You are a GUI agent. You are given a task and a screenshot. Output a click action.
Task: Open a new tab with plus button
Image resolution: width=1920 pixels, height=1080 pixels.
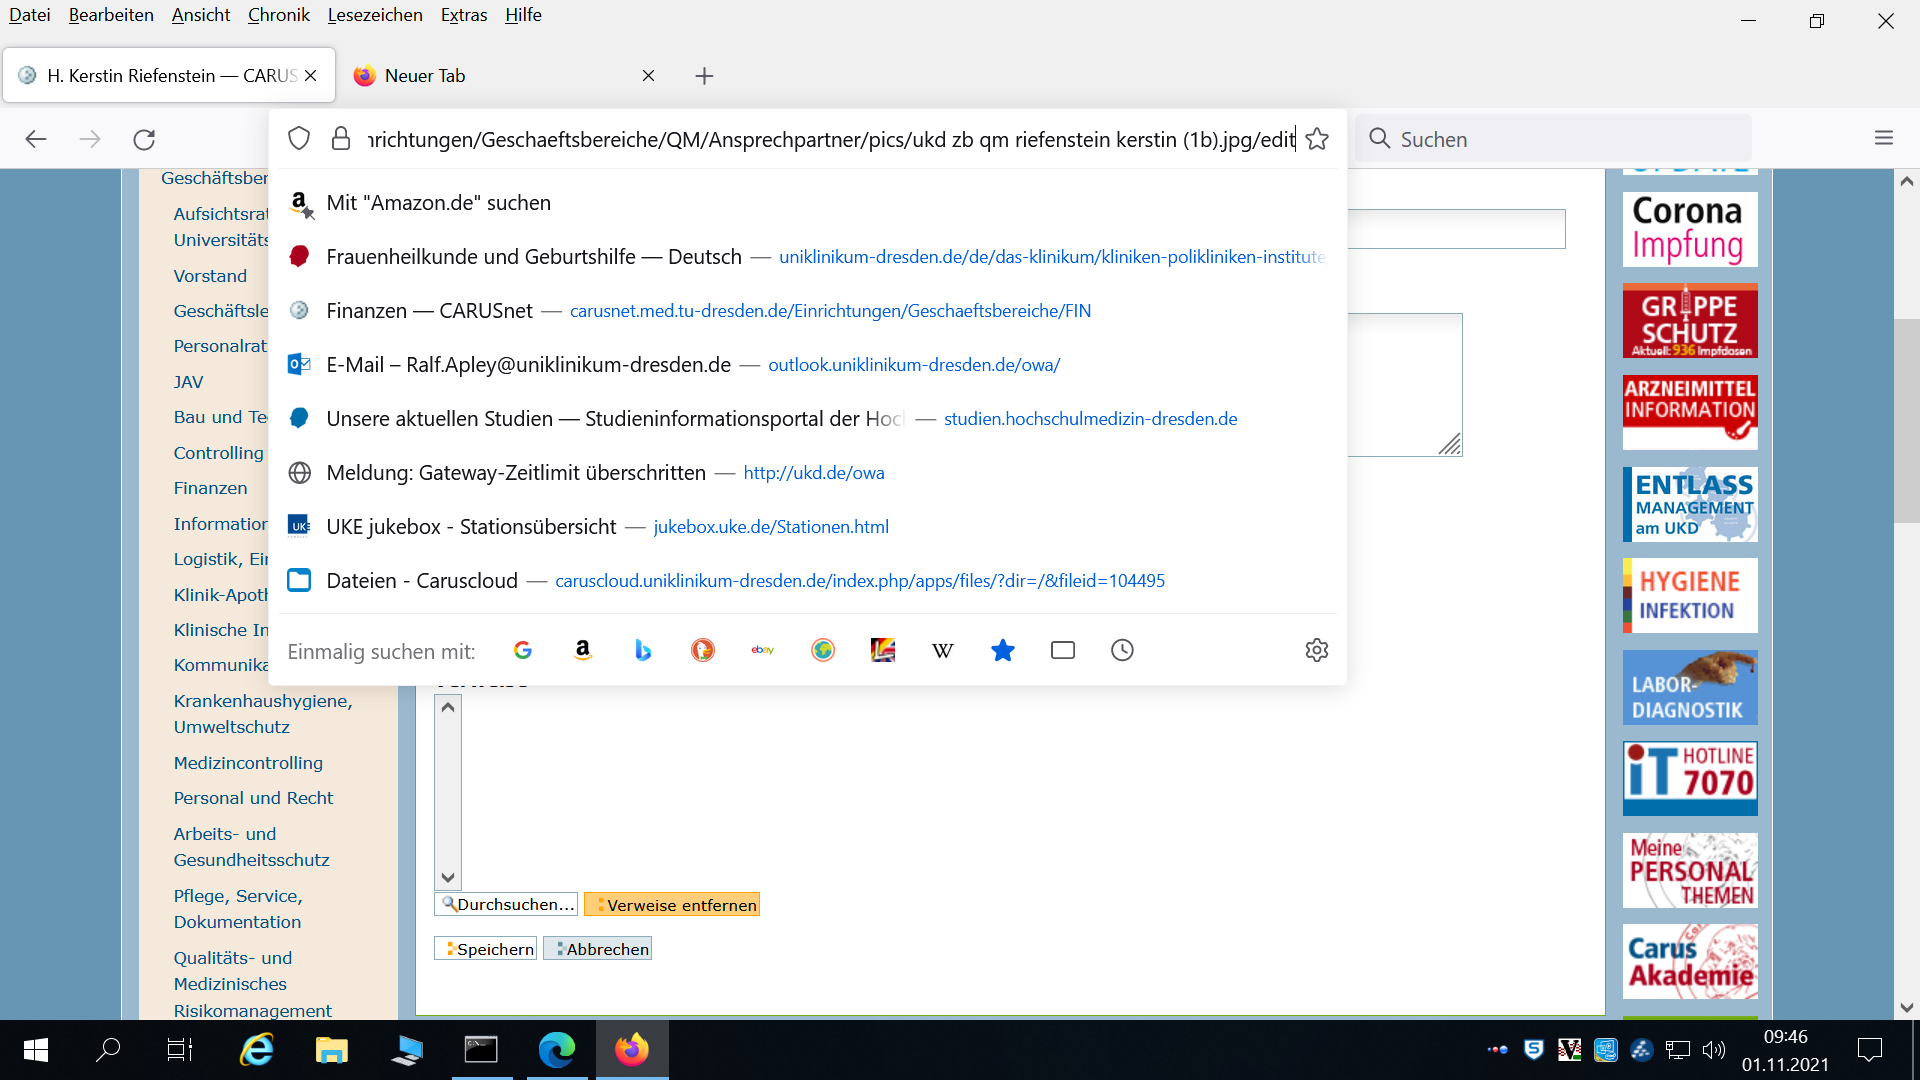point(705,76)
